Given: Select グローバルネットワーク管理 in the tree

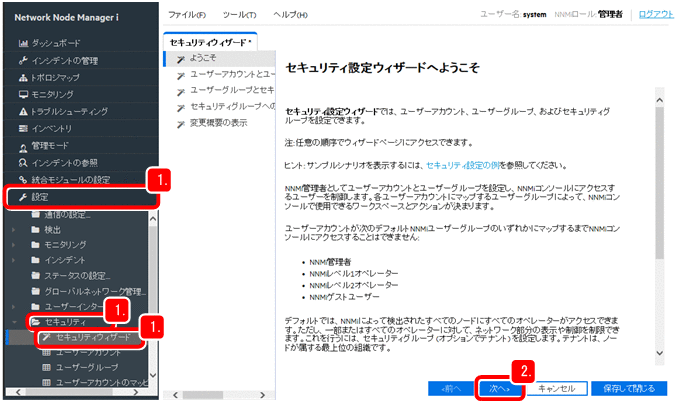Looking at the screenshot, I should pyautogui.click(x=95, y=290).
